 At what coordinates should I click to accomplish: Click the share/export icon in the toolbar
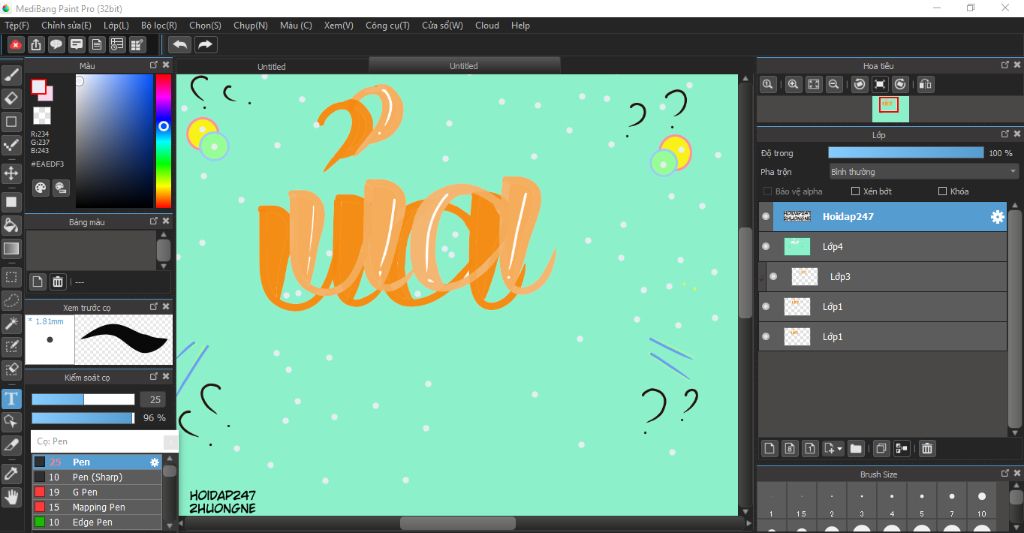(x=36, y=44)
